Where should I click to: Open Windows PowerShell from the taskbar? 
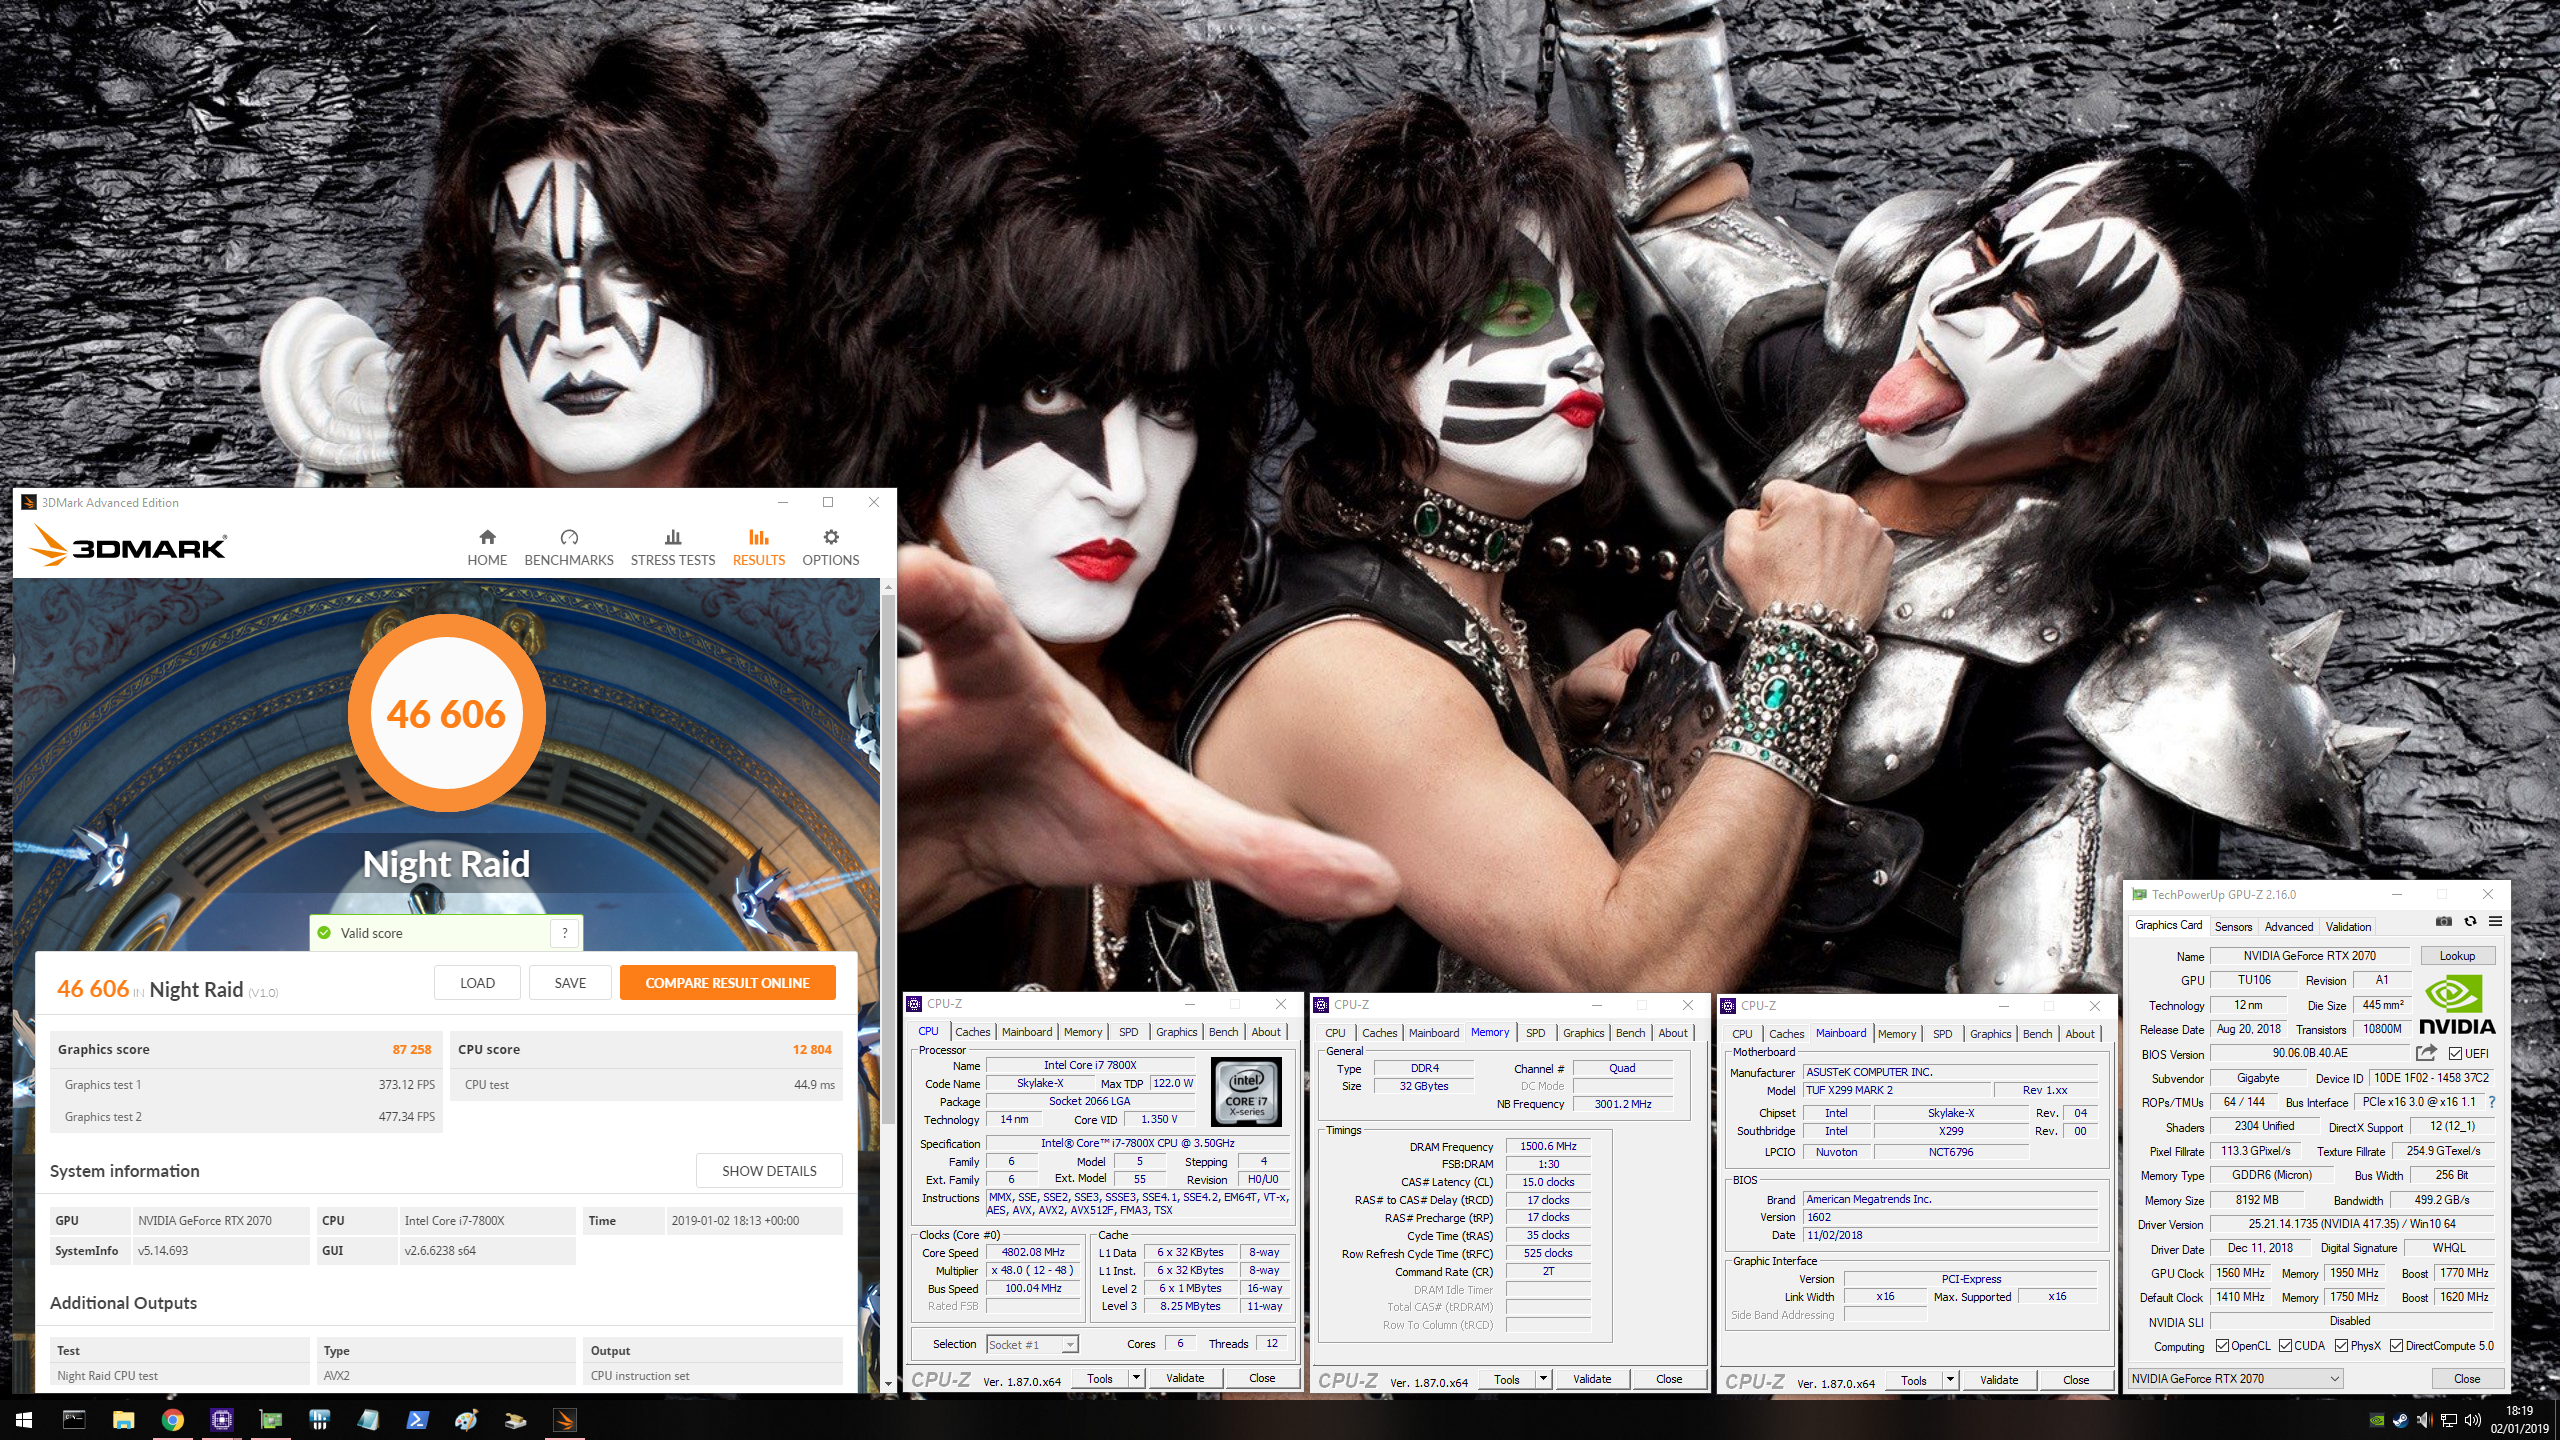point(417,1420)
